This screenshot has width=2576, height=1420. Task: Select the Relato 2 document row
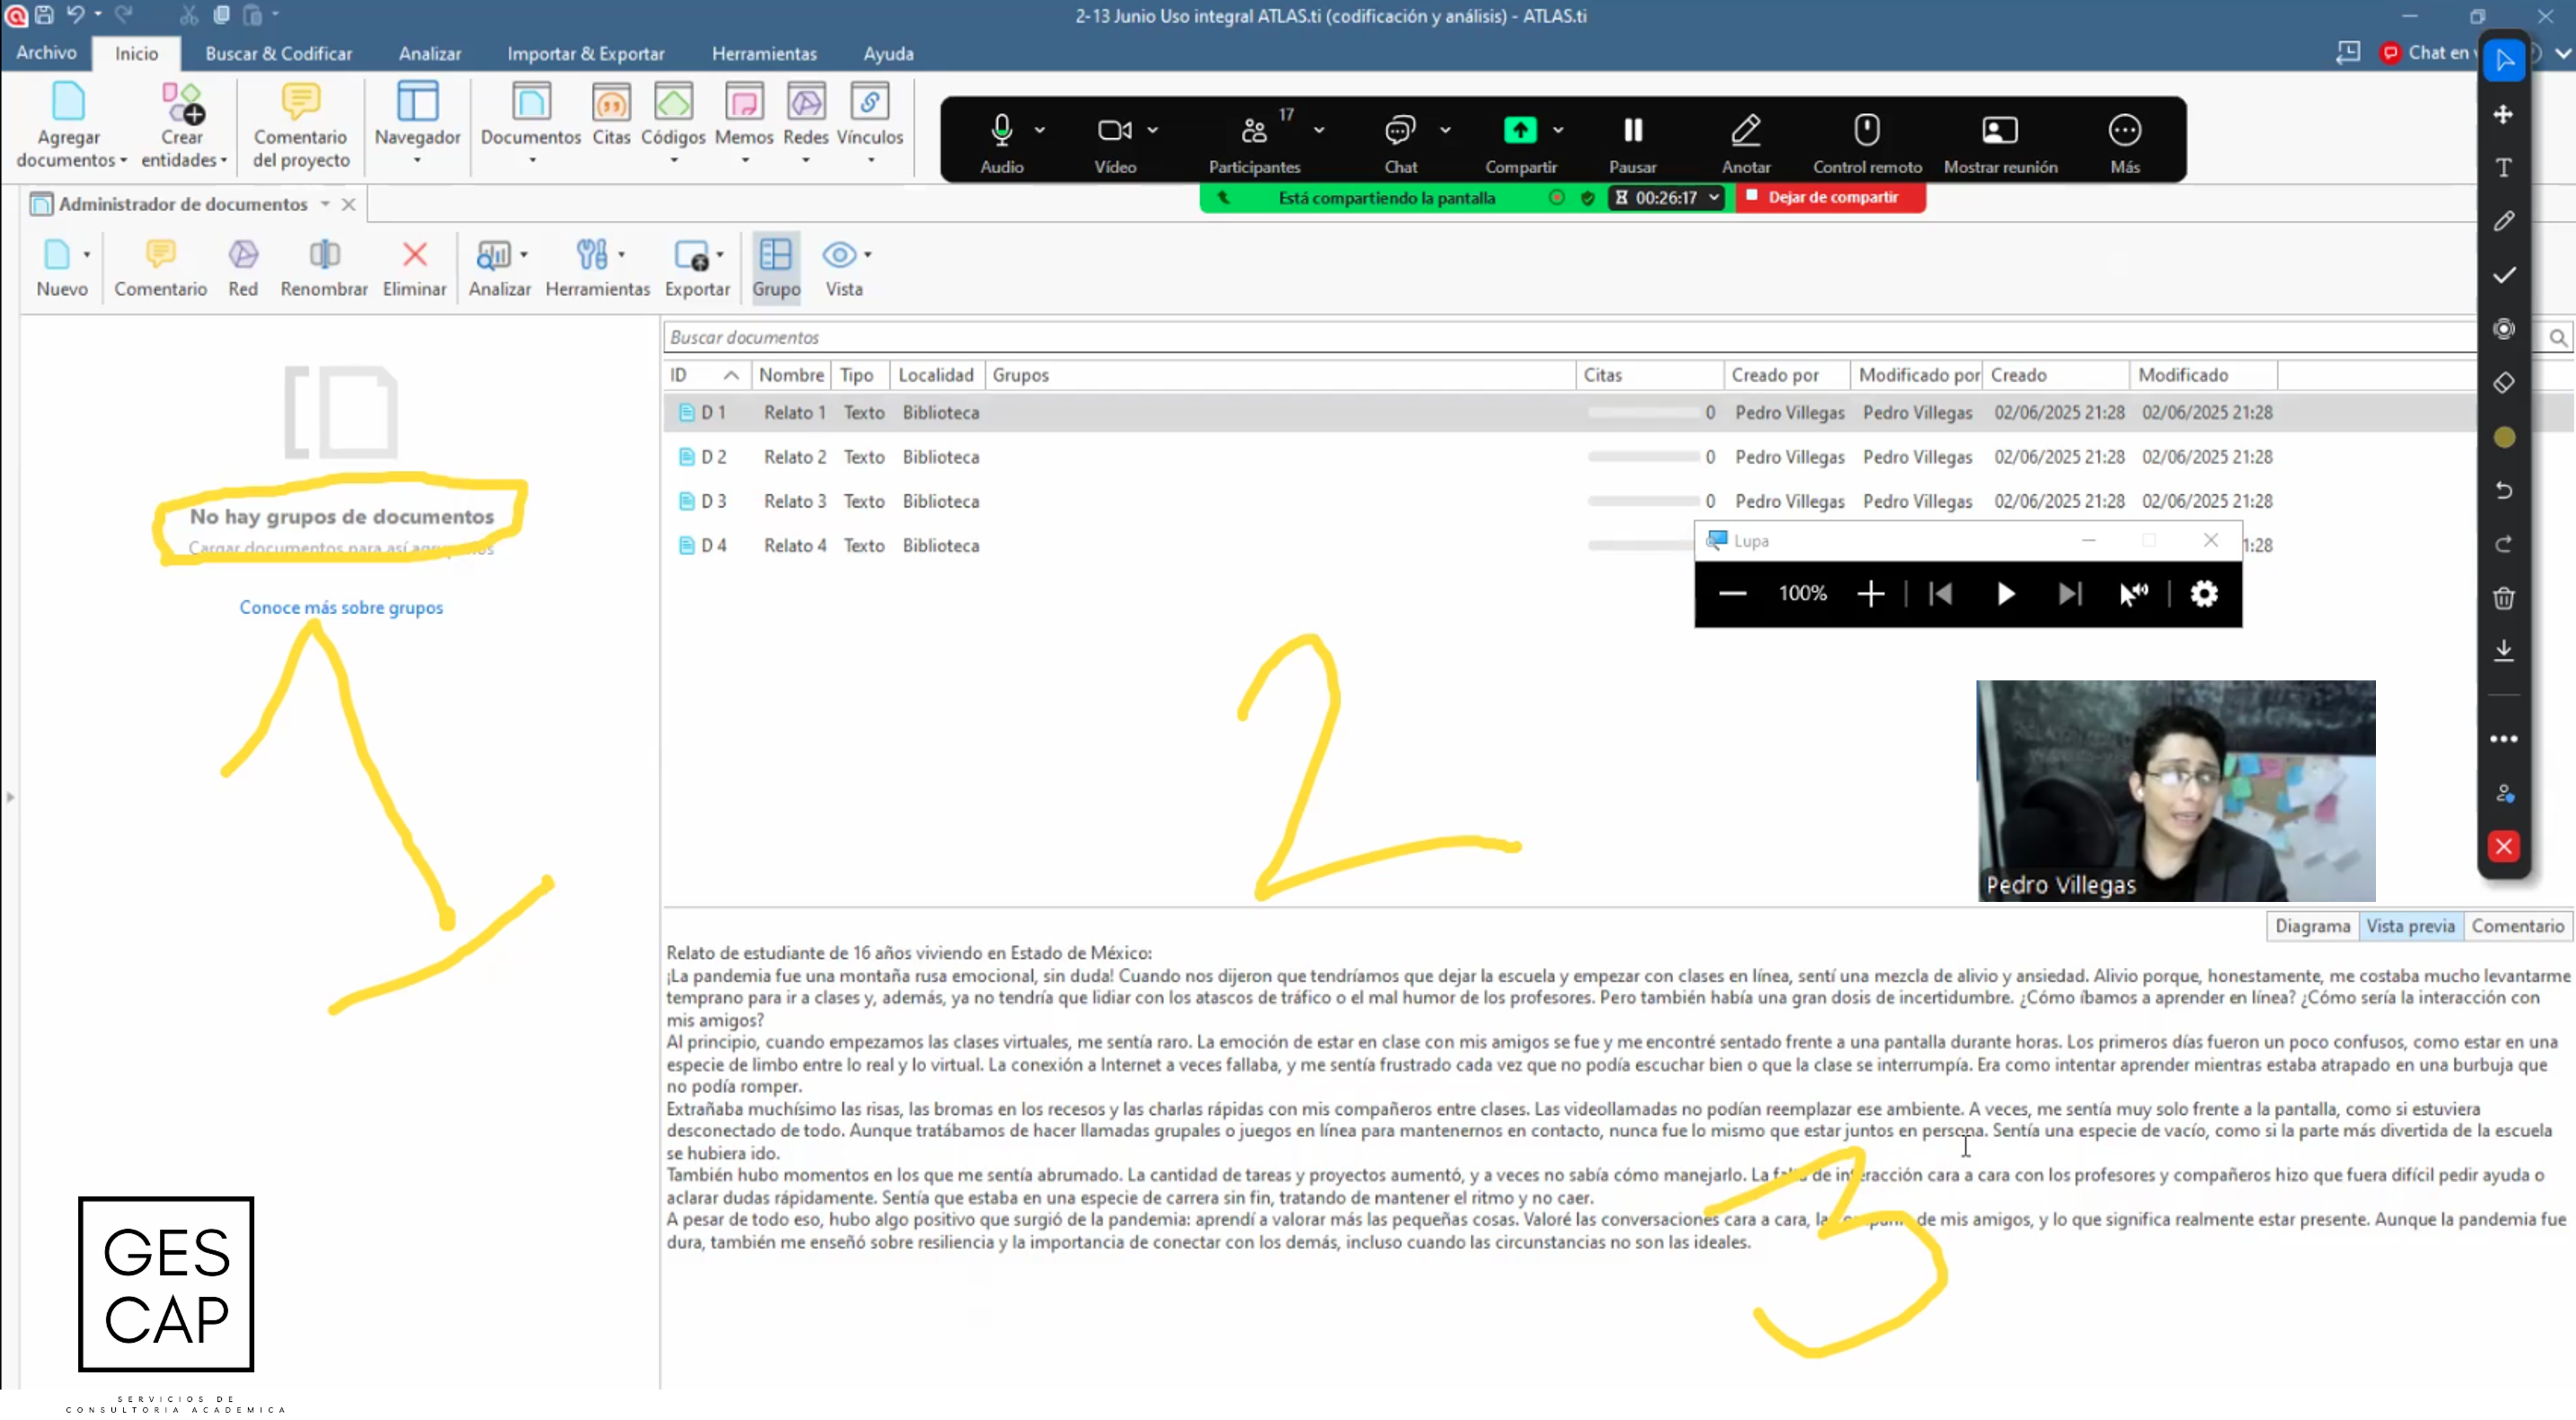pos(1618,457)
